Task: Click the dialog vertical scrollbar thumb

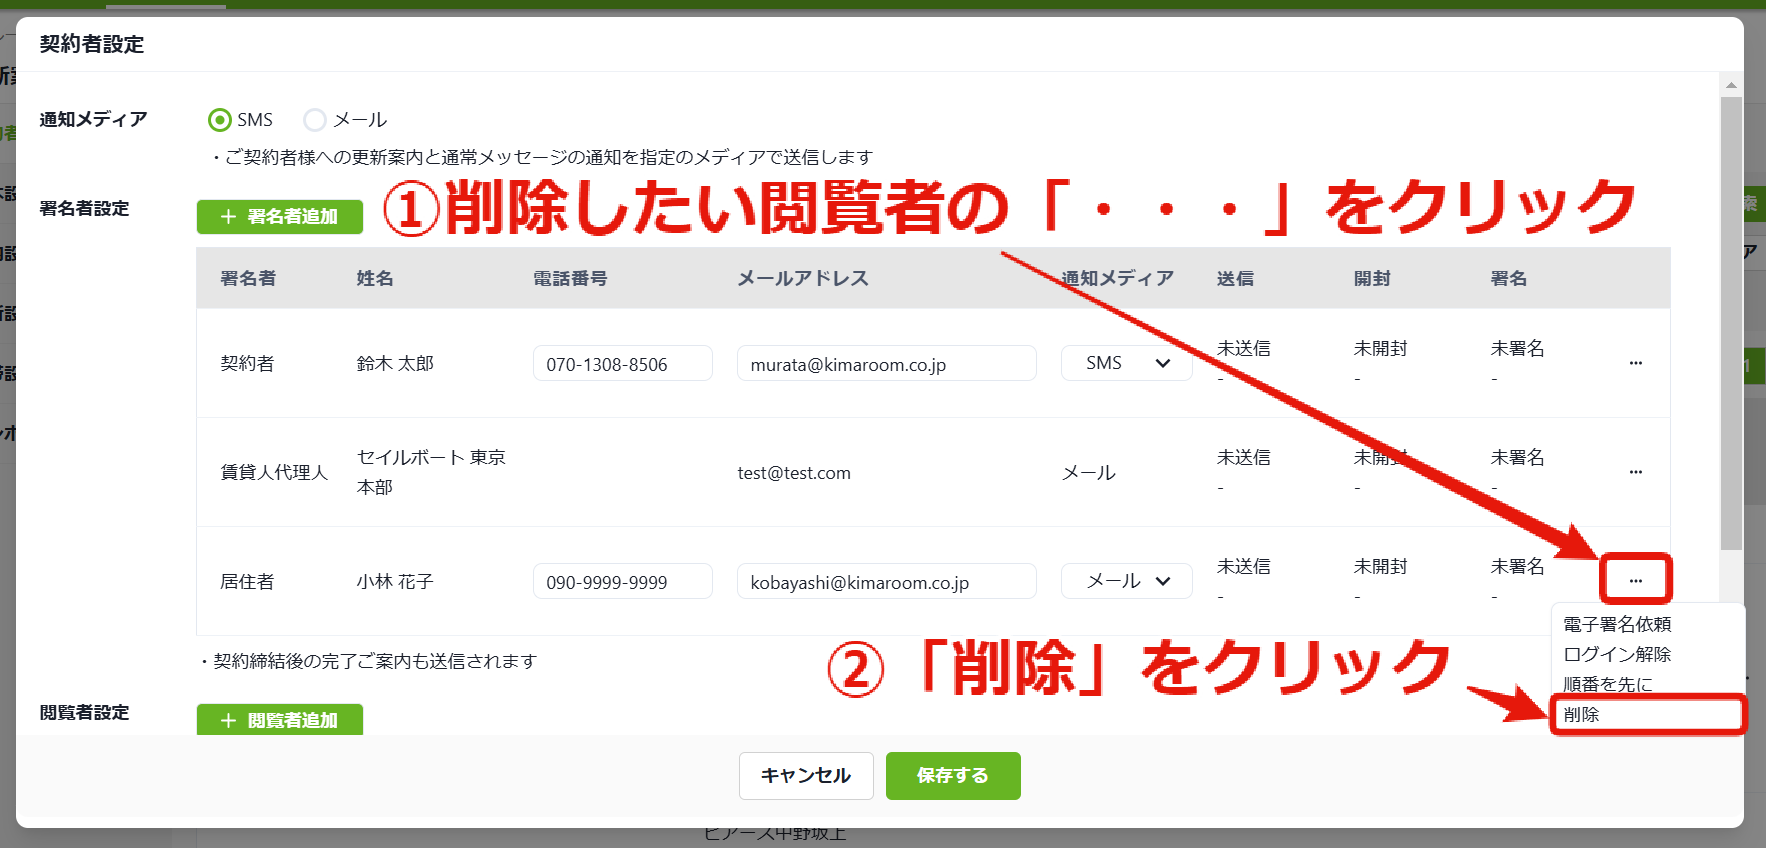Action: point(1731,323)
